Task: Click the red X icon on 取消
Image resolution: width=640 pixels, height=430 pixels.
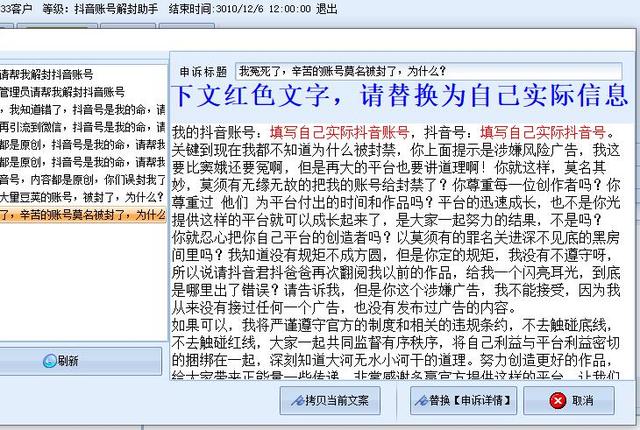Action: 558,401
